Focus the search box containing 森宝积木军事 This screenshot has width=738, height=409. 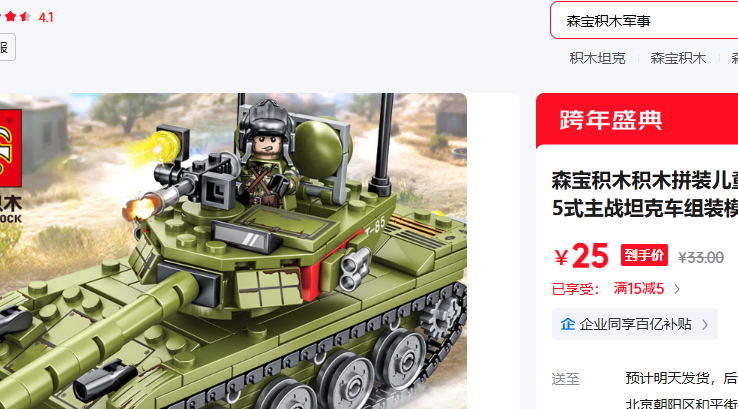(x=644, y=20)
